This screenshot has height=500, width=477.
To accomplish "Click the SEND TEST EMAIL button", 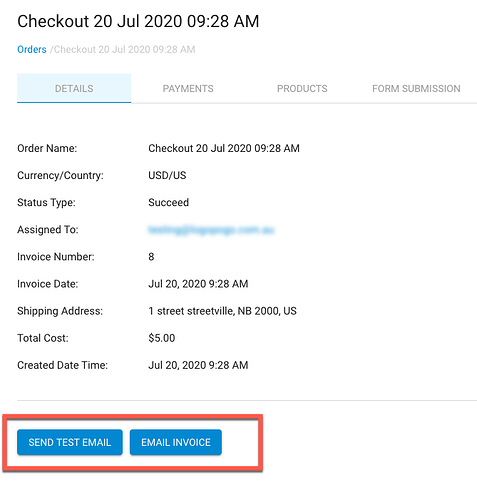I will point(70,442).
